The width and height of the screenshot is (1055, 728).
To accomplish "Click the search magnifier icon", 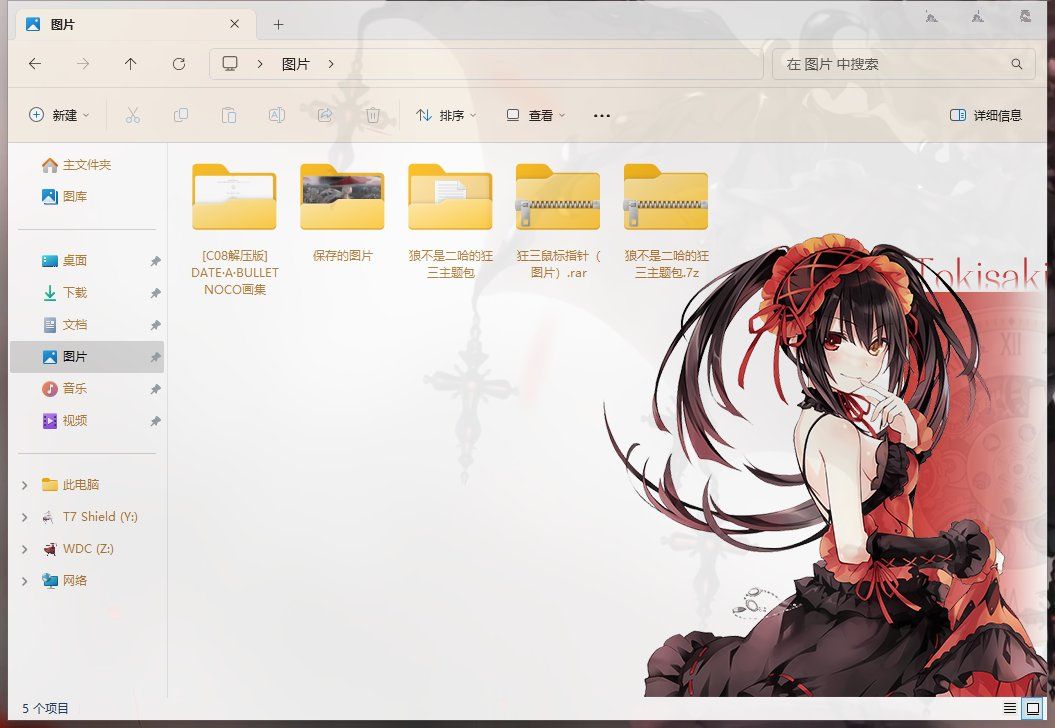I will point(1017,64).
